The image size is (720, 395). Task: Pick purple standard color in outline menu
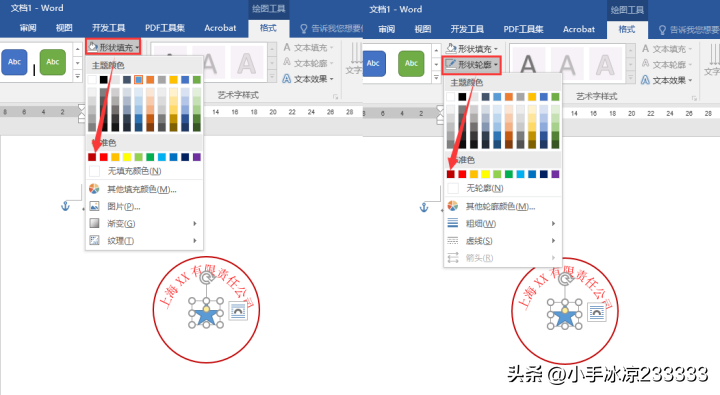(555, 174)
